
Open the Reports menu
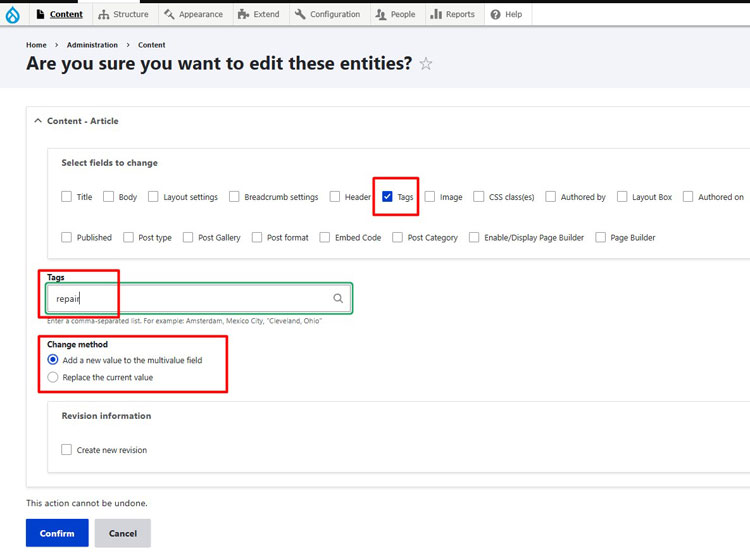pos(452,14)
